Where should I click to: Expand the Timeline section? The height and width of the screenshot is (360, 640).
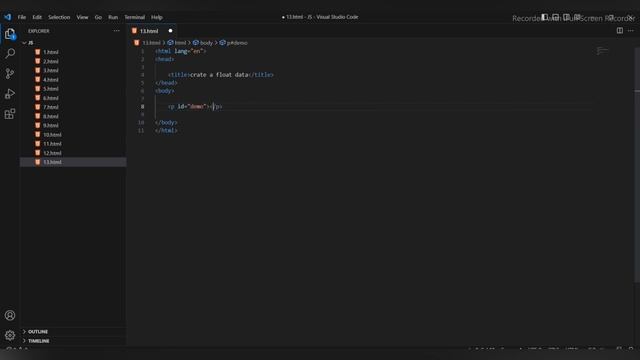pyautogui.click(x=38, y=341)
